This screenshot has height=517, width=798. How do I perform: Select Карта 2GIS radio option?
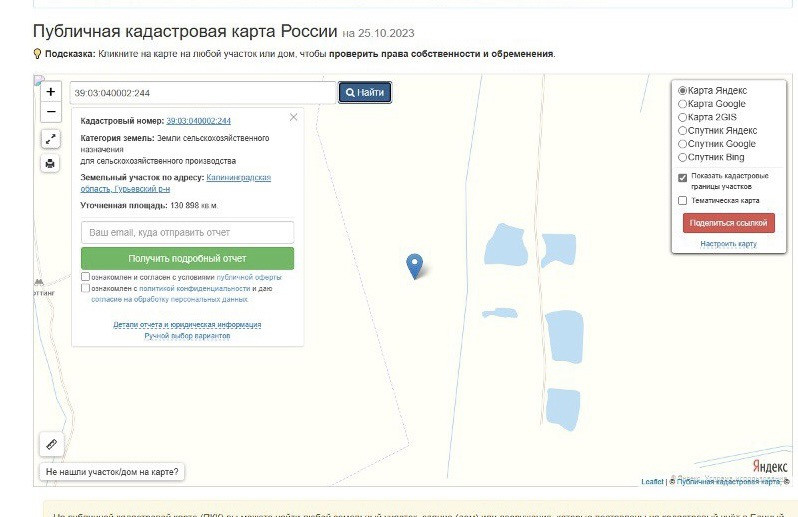click(x=682, y=117)
